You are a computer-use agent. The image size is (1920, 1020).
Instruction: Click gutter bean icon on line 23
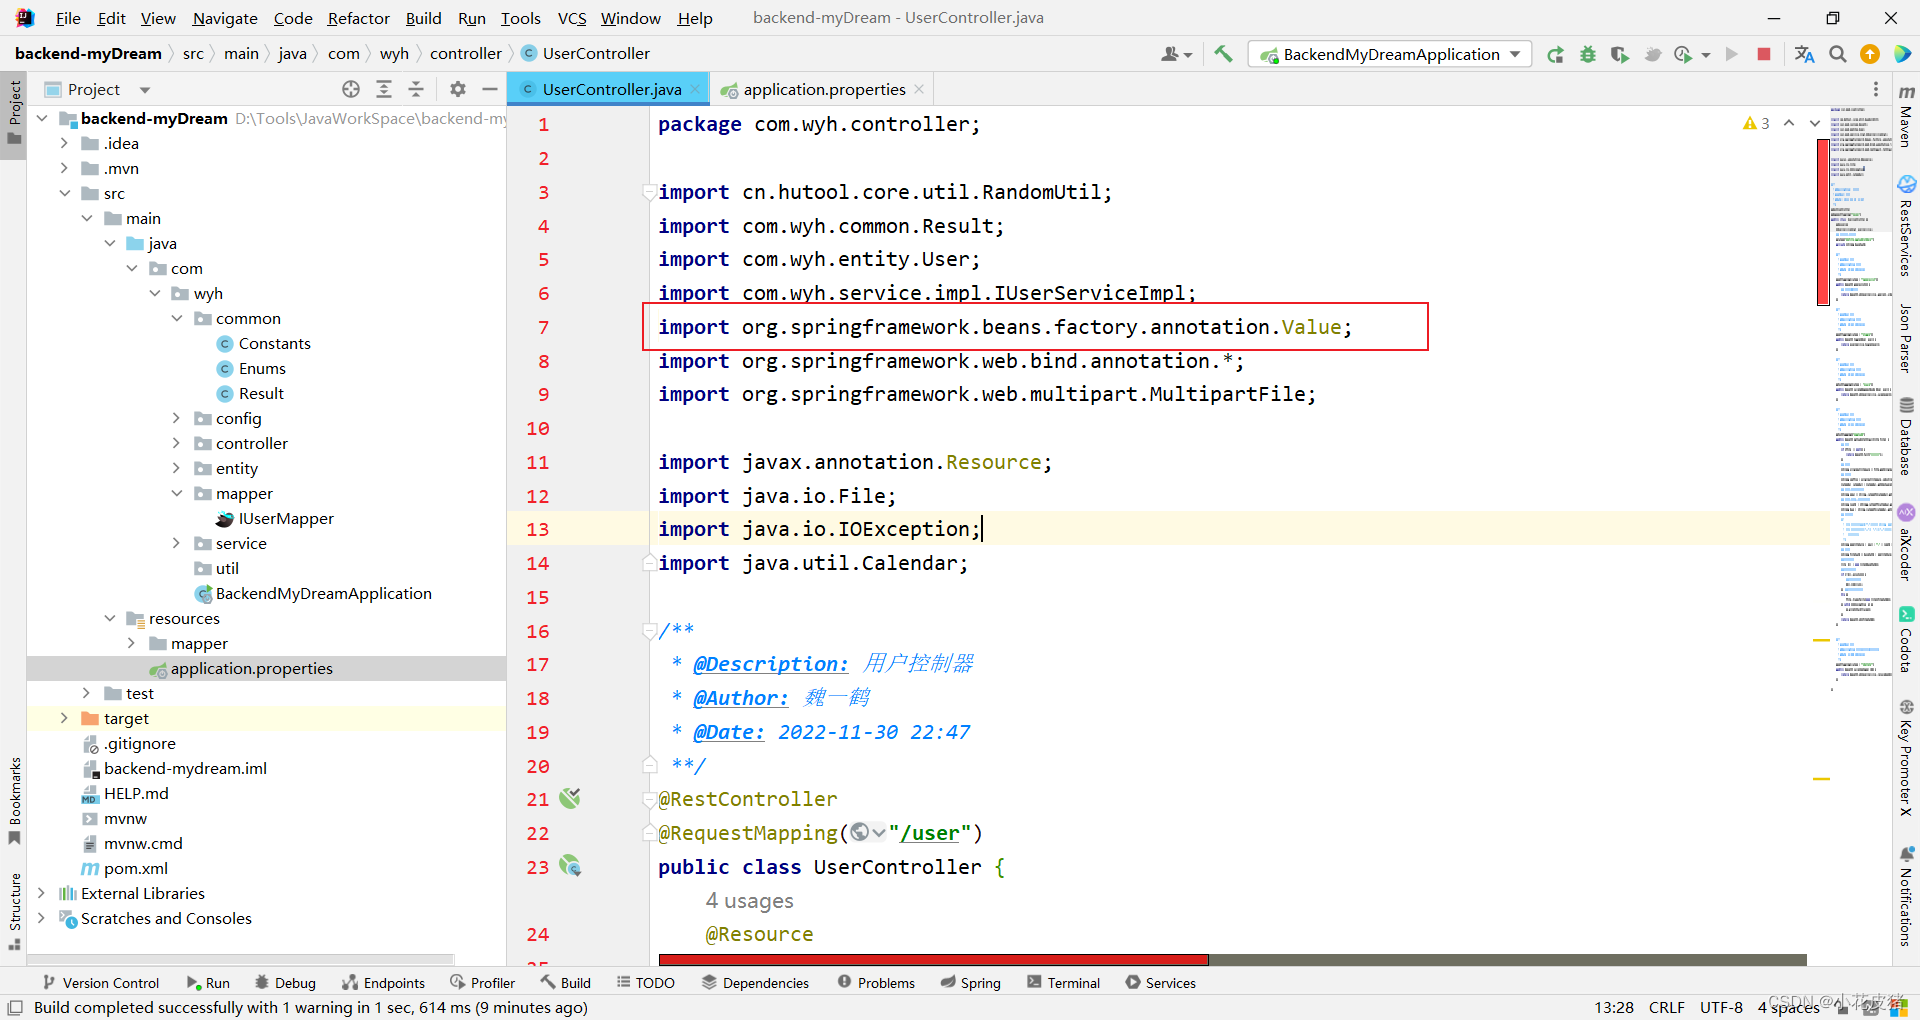(570, 866)
